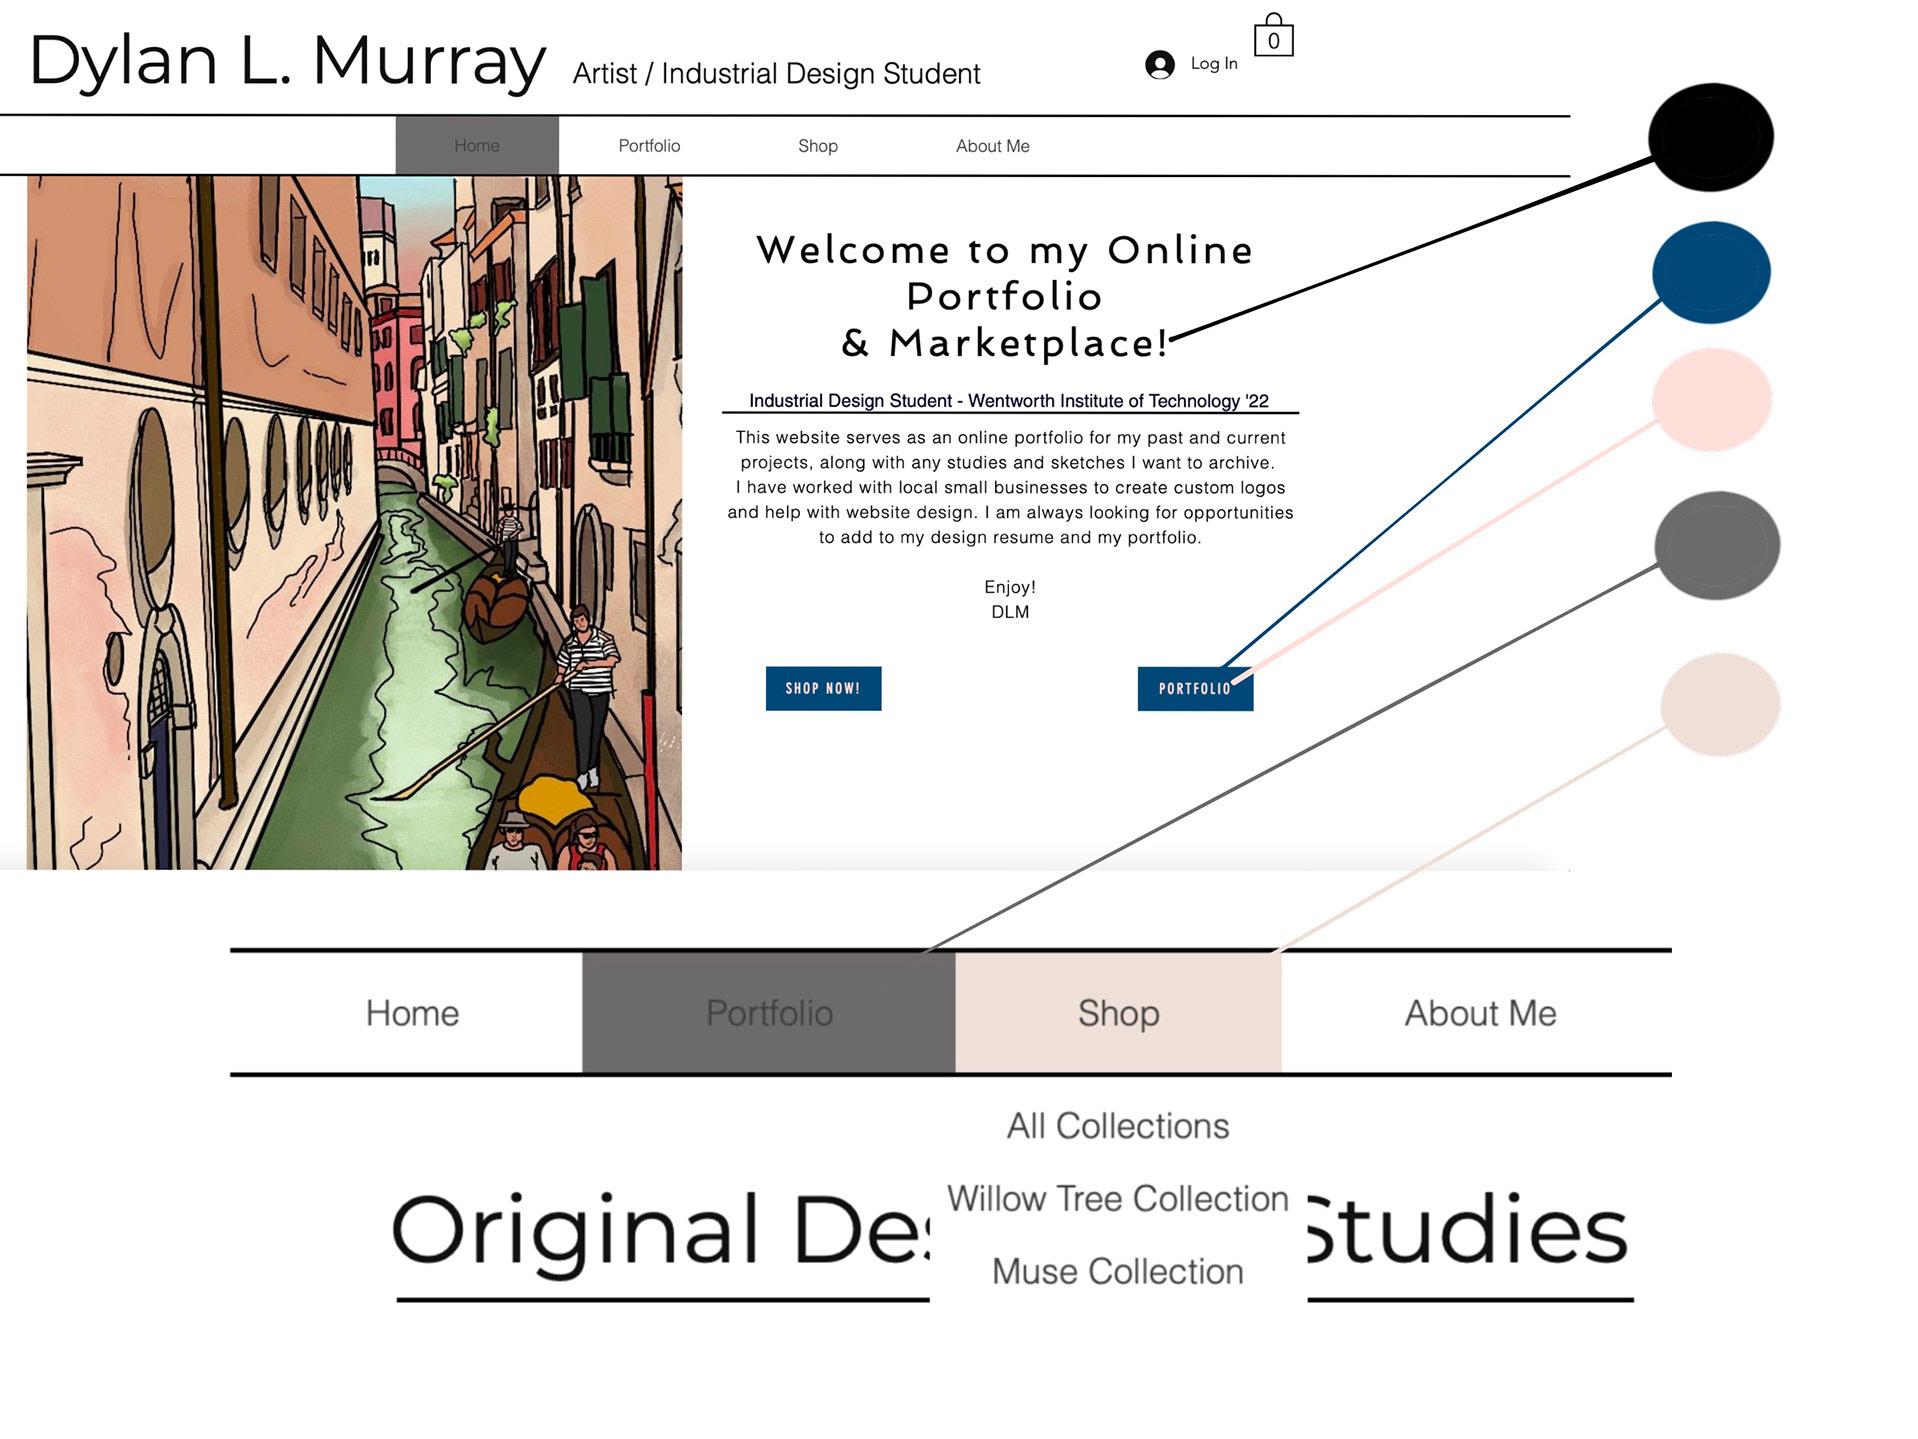Choose Willow Tree Collection from dropdown
Image resolution: width=1918 pixels, height=1439 pixels.
point(1118,1198)
